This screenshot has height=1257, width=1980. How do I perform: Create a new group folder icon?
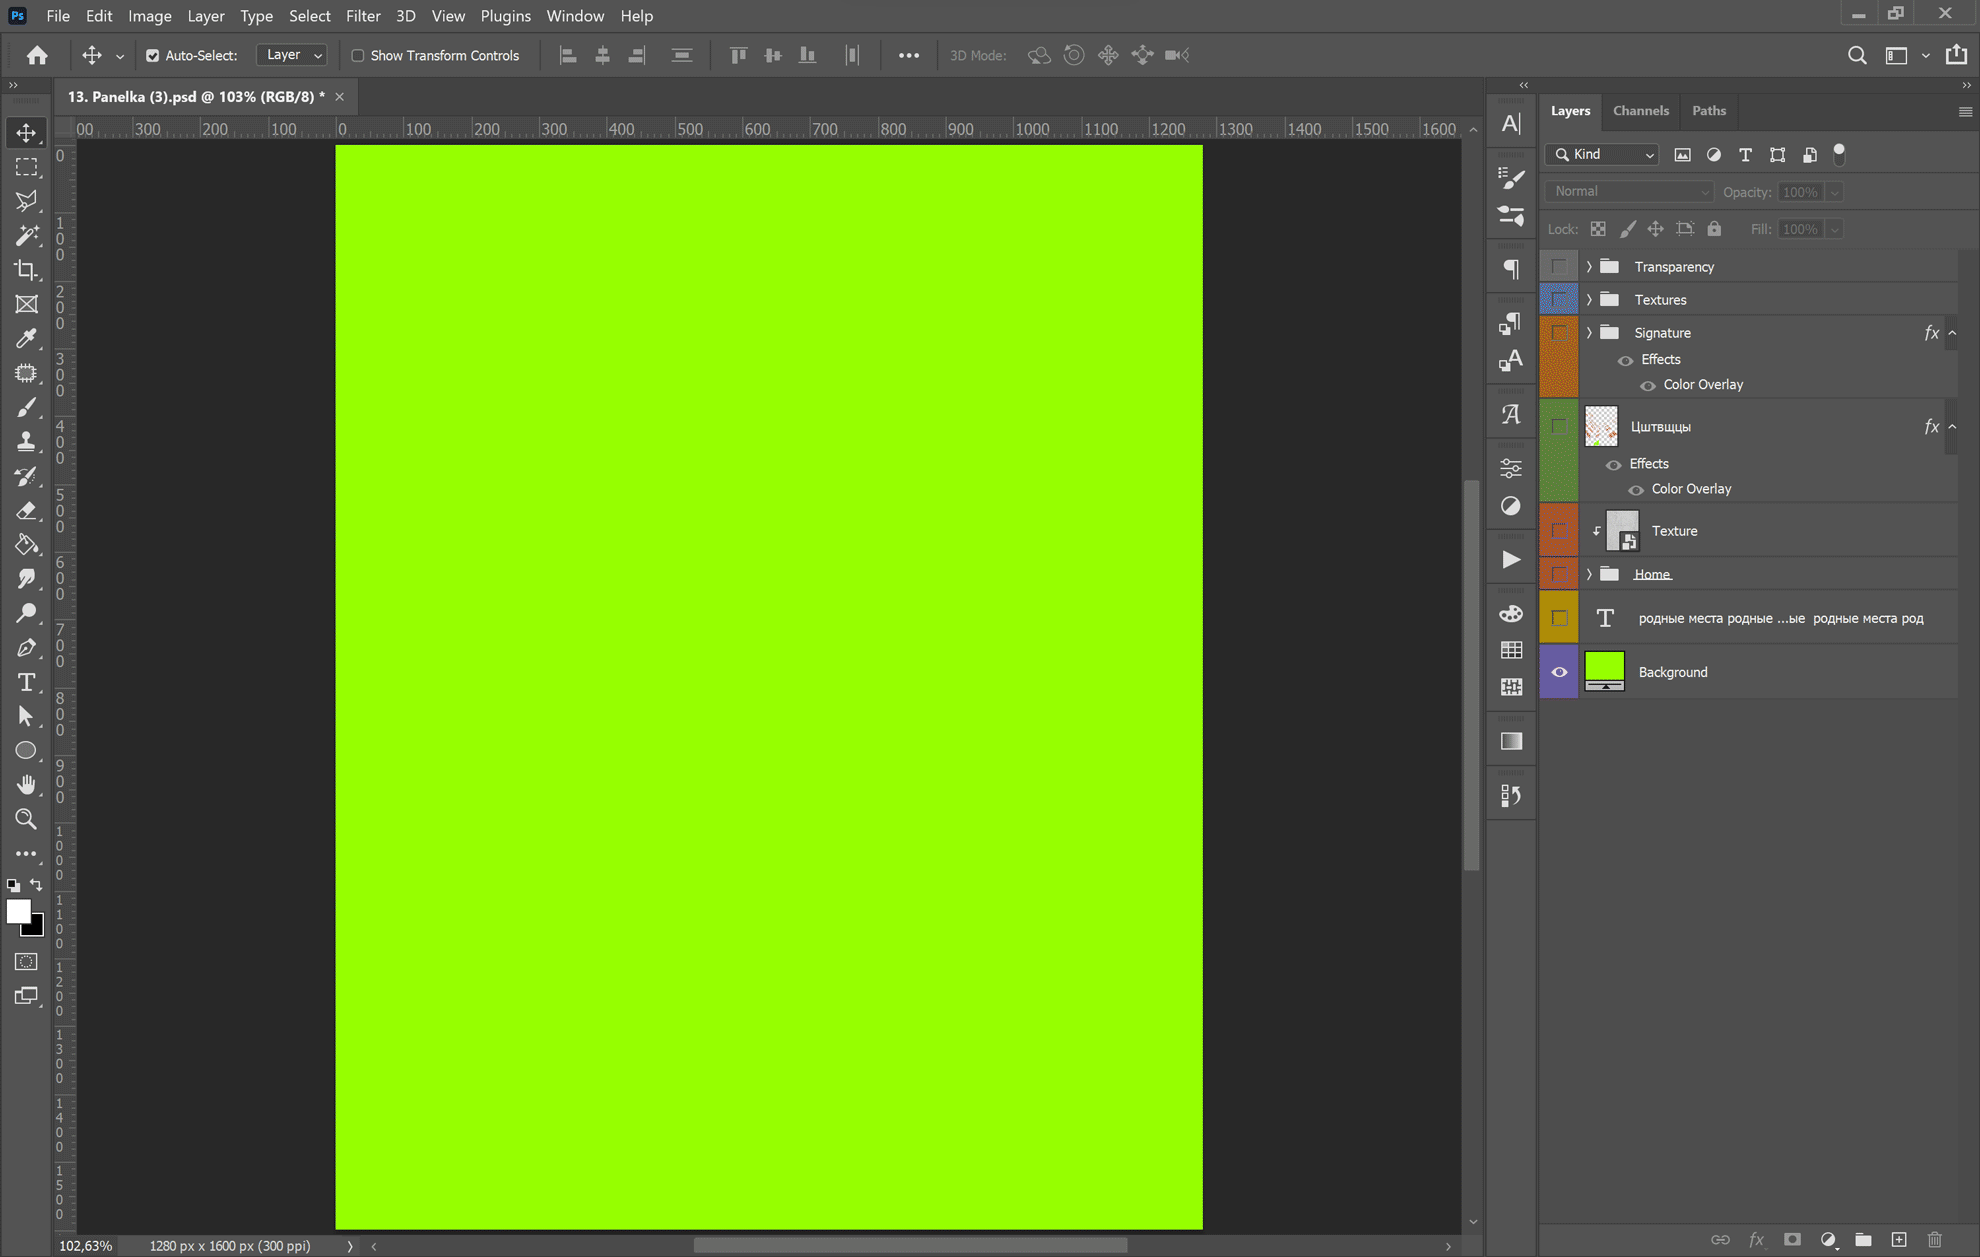pyautogui.click(x=1863, y=1239)
